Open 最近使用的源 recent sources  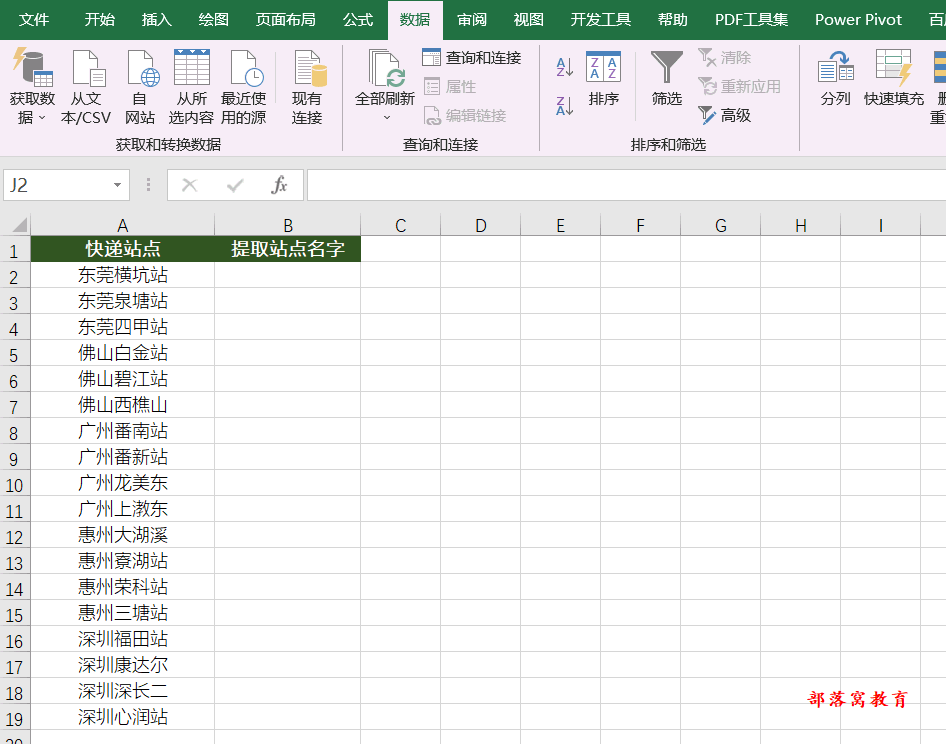[x=244, y=86]
